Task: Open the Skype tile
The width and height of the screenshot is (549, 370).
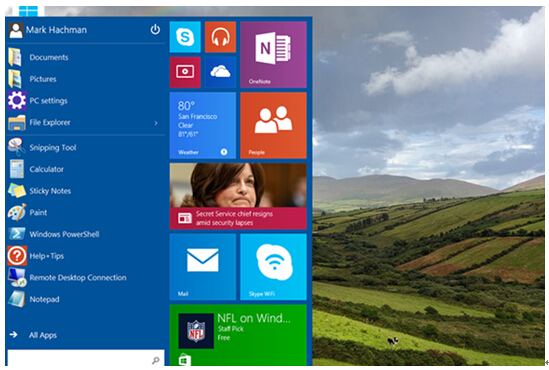Action: point(185,37)
